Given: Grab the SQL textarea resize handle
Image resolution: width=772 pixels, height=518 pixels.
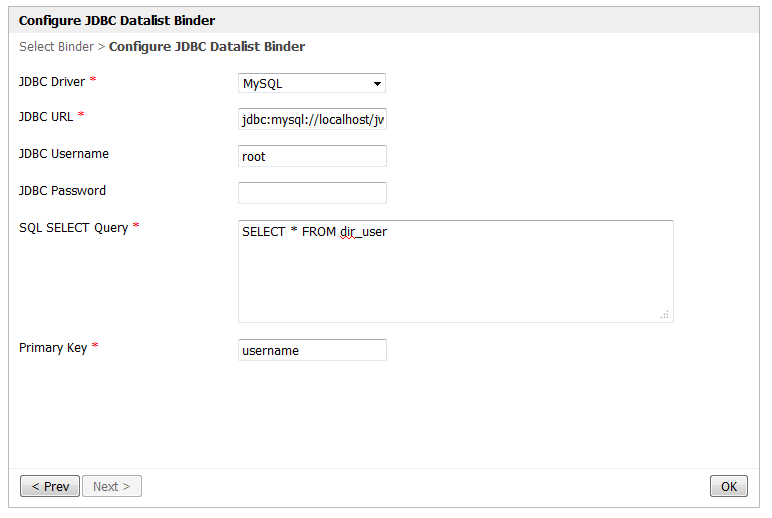Looking at the screenshot, I should coord(664,314).
